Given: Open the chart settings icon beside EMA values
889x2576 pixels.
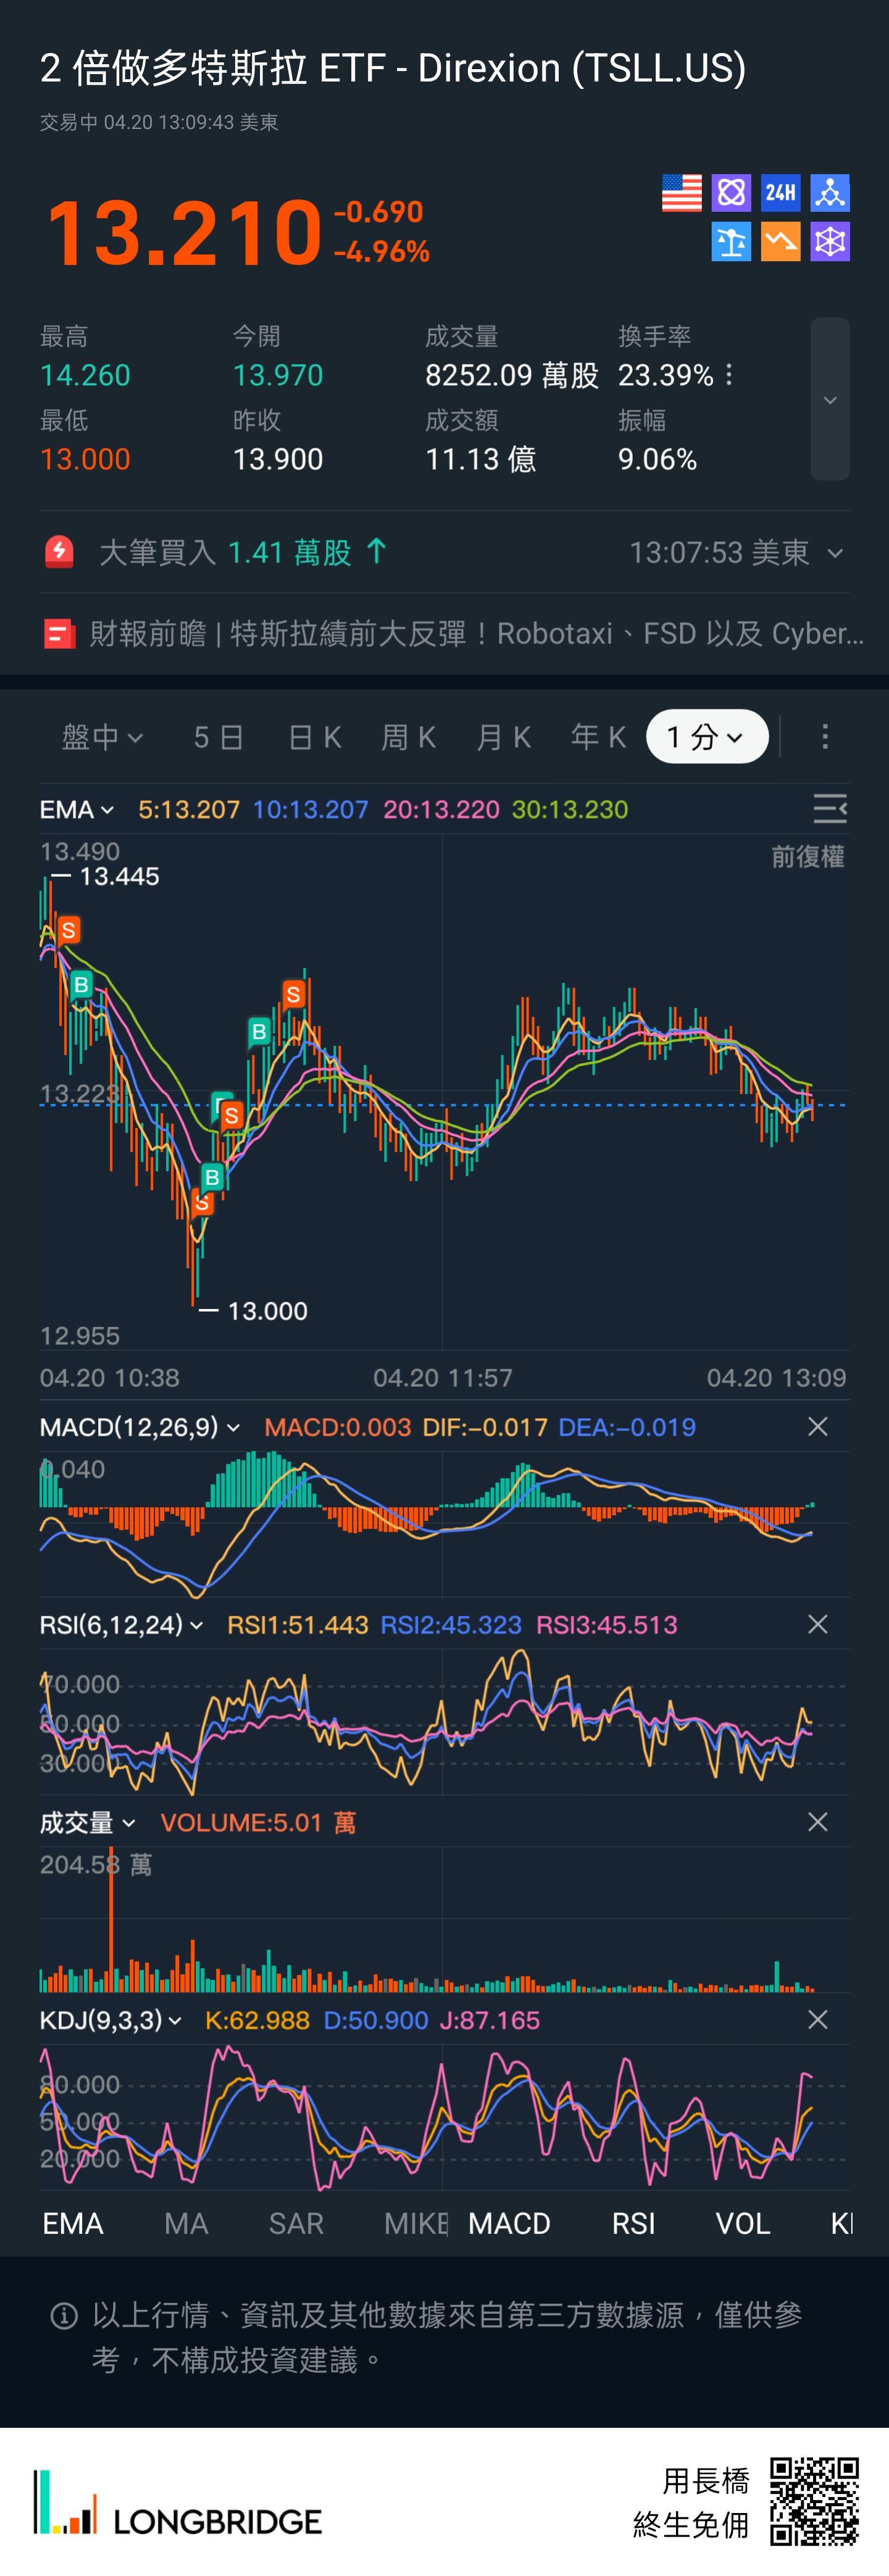Looking at the screenshot, I should tap(829, 808).
